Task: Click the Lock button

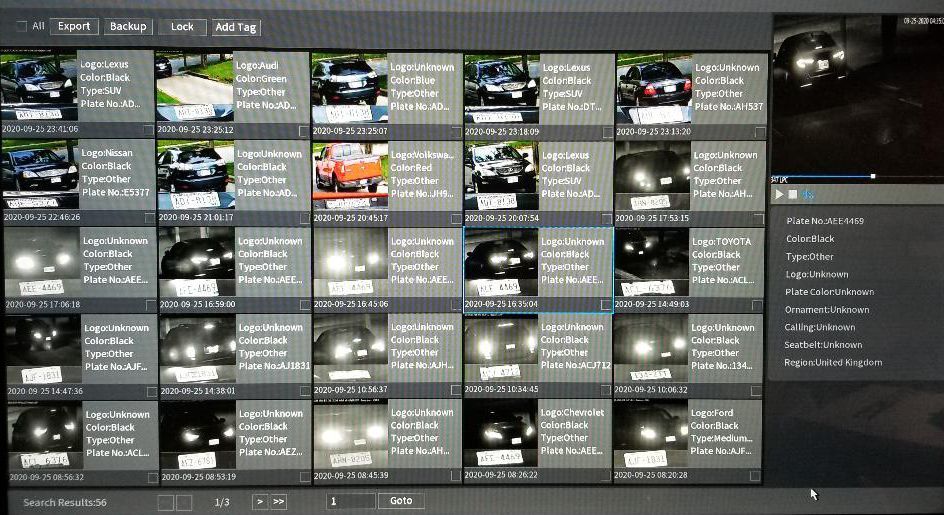Action: click(182, 27)
